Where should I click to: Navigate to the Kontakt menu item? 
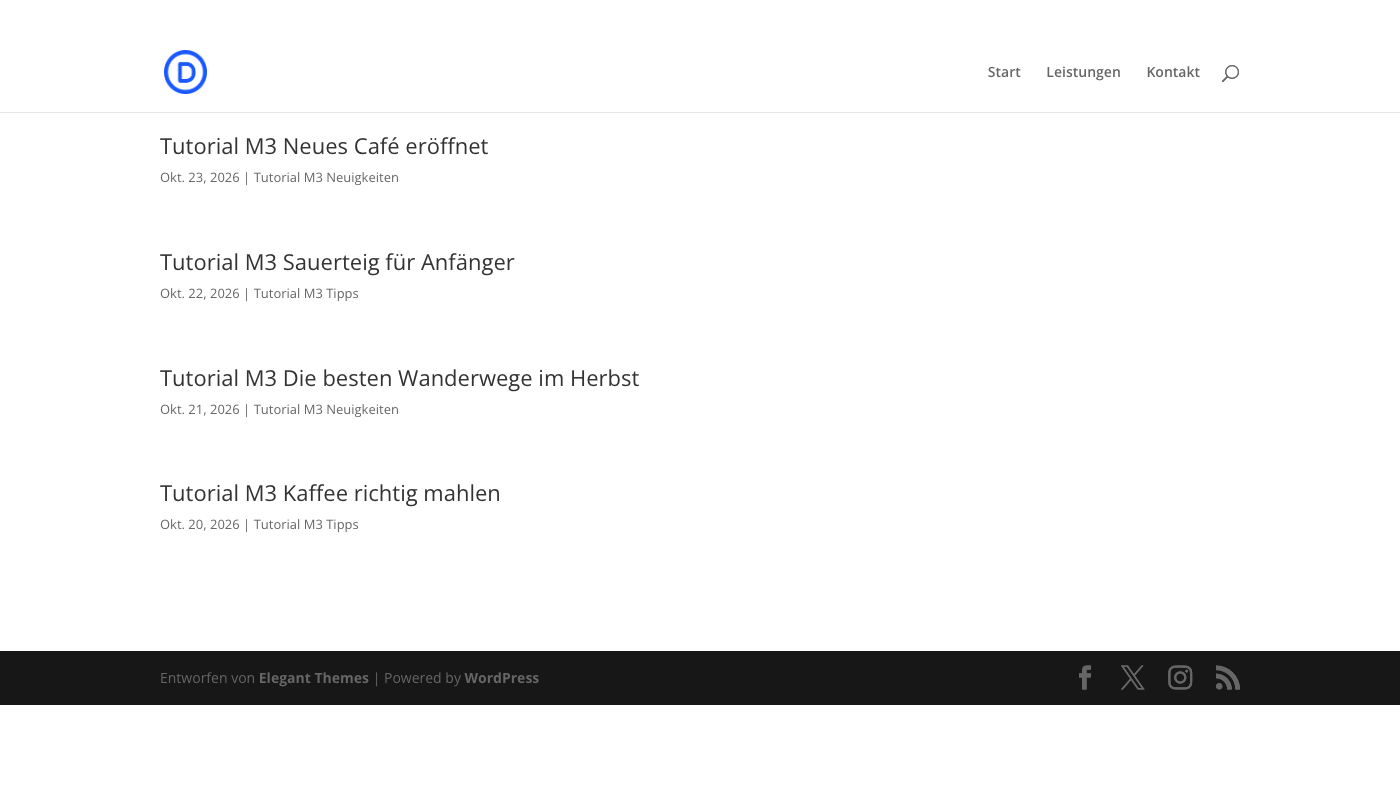pos(1173,72)
